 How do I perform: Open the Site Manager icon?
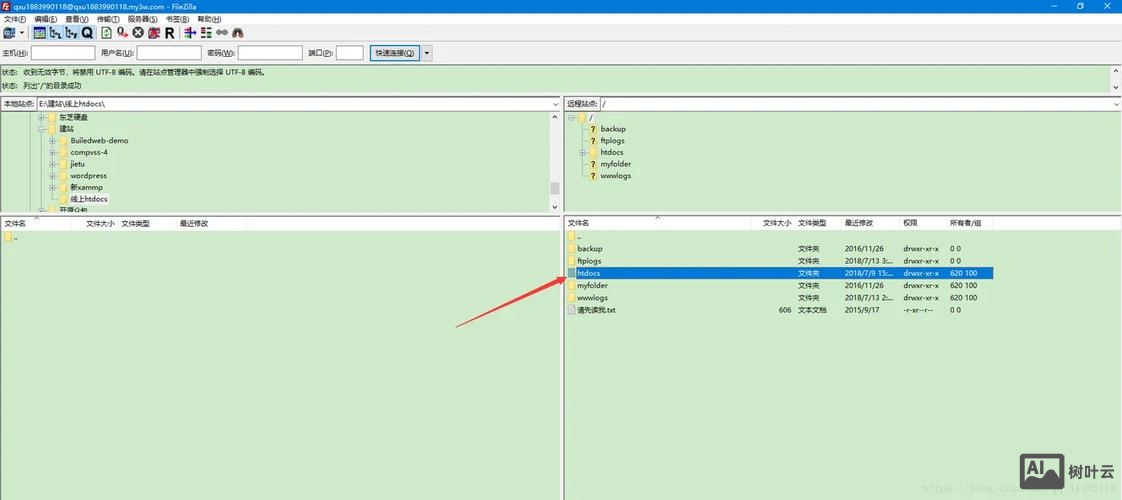tap(10, 33)
